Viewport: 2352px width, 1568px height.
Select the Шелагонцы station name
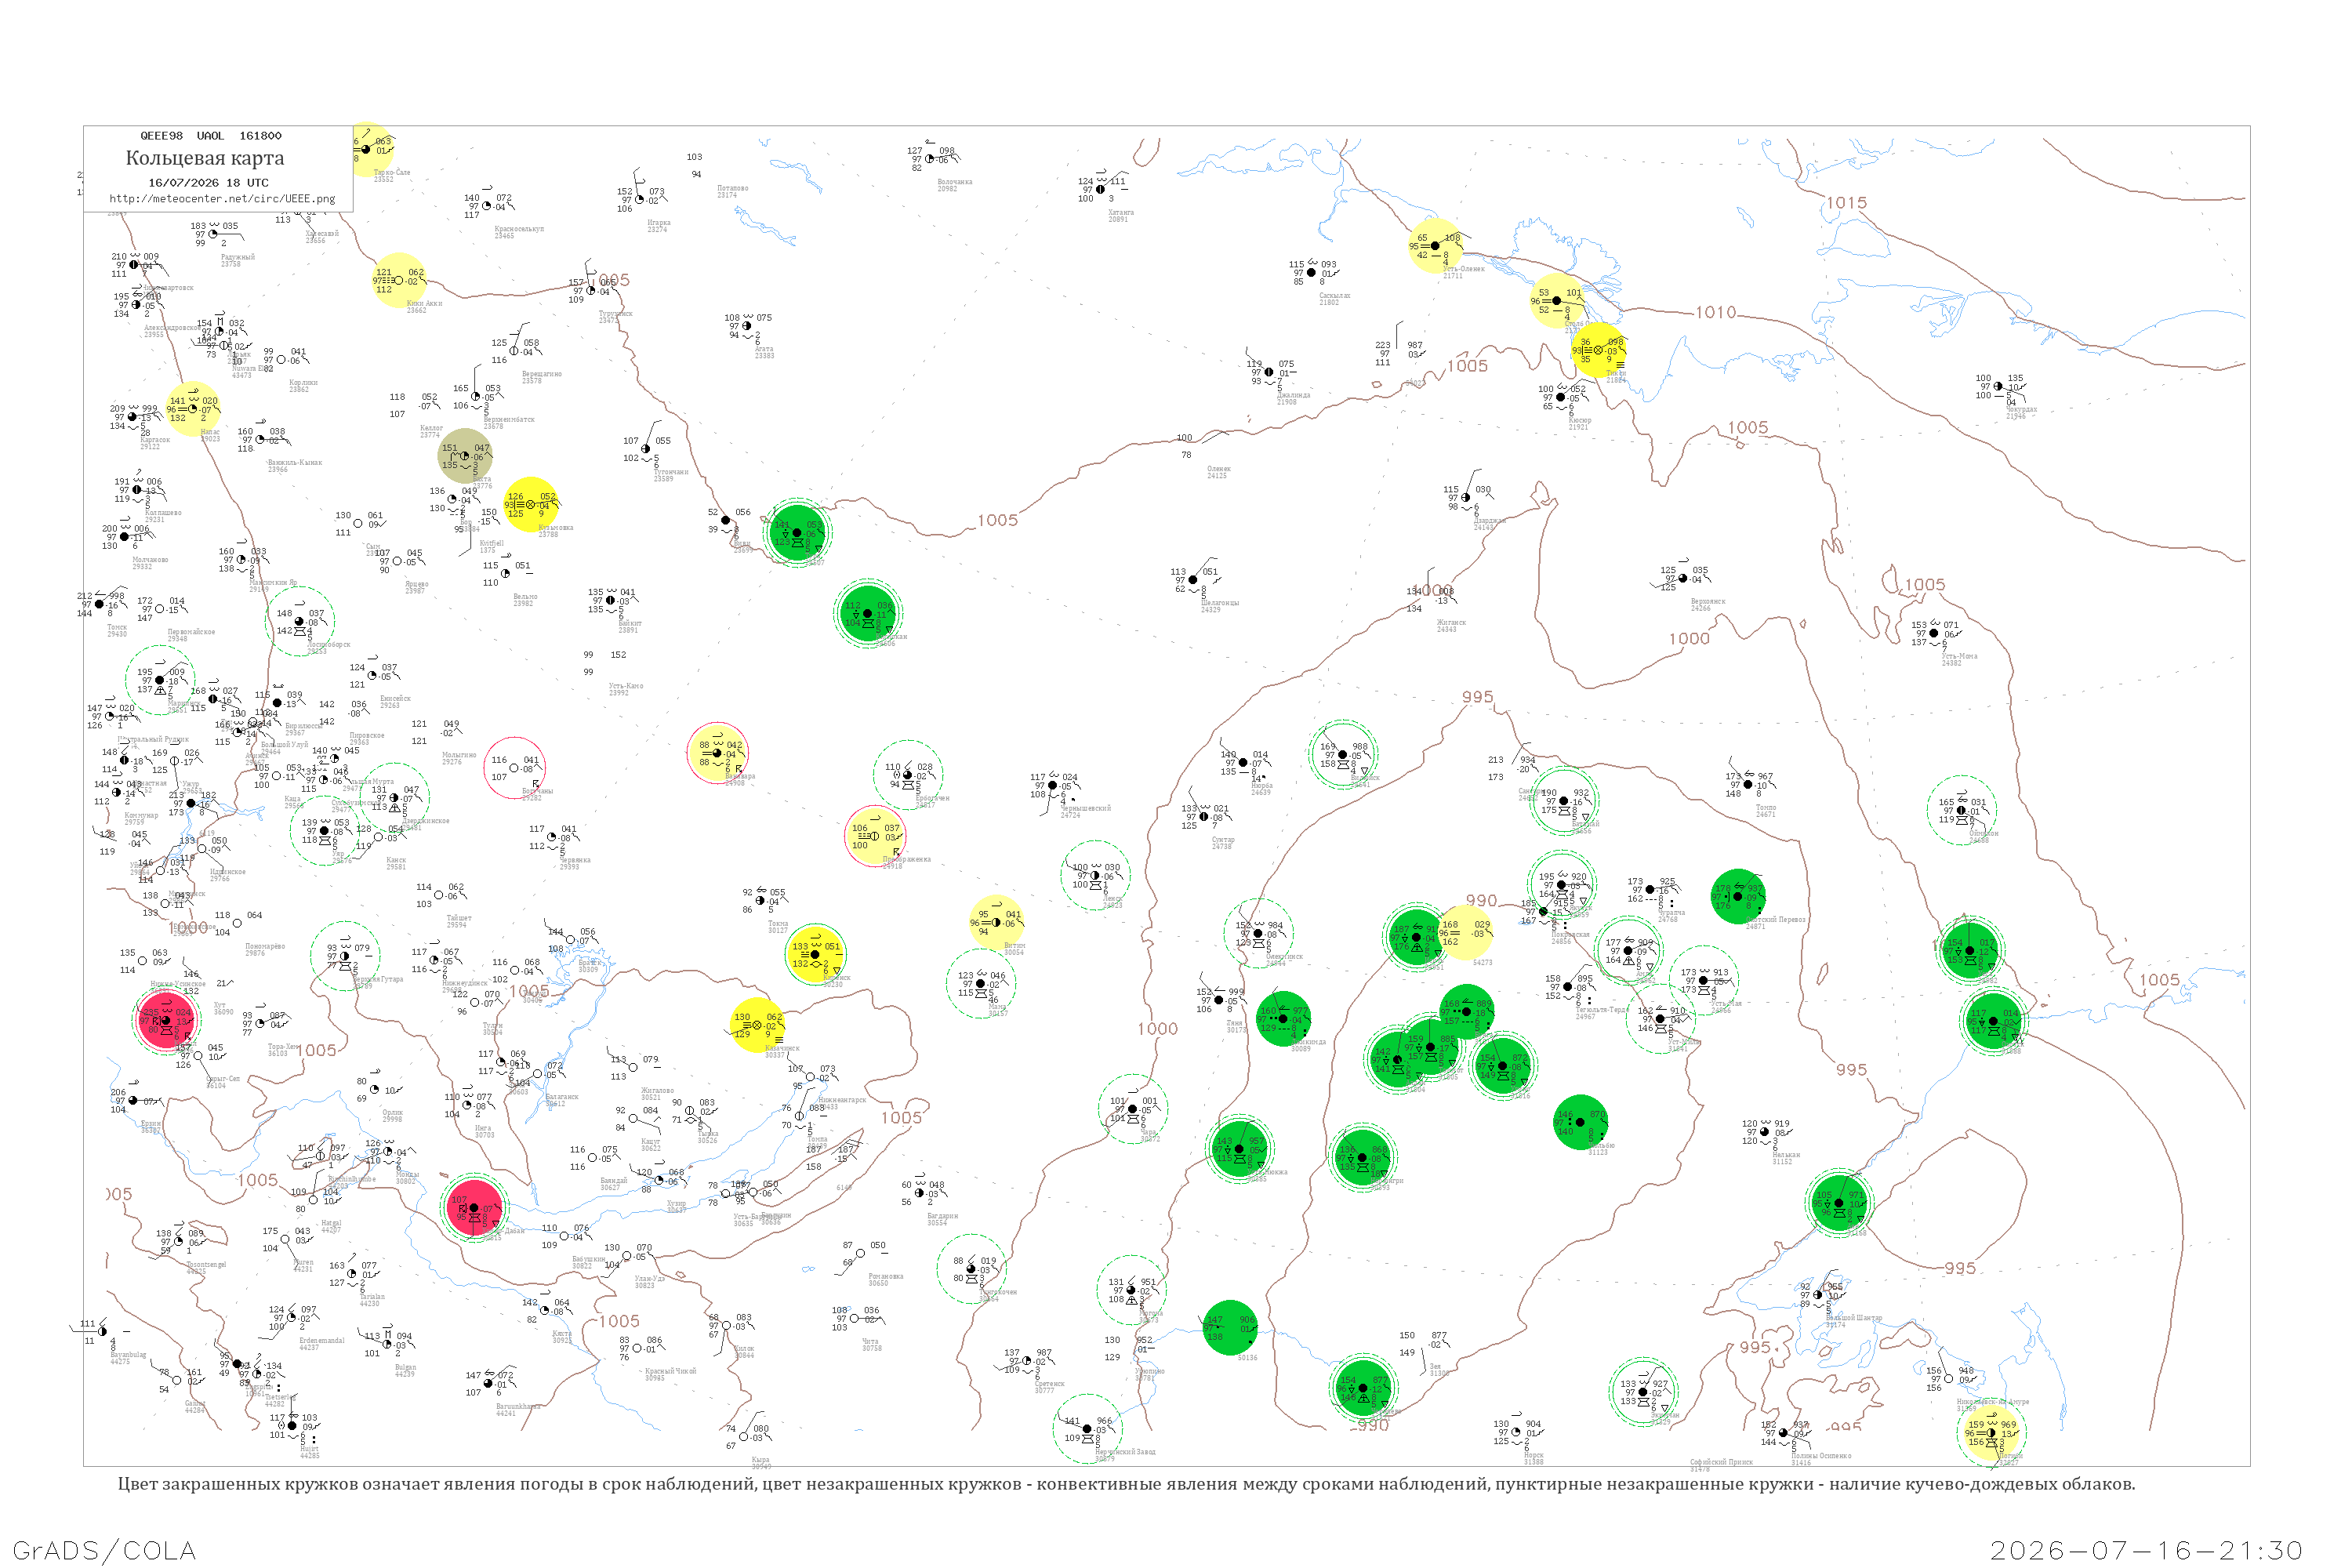[1220, 603]
